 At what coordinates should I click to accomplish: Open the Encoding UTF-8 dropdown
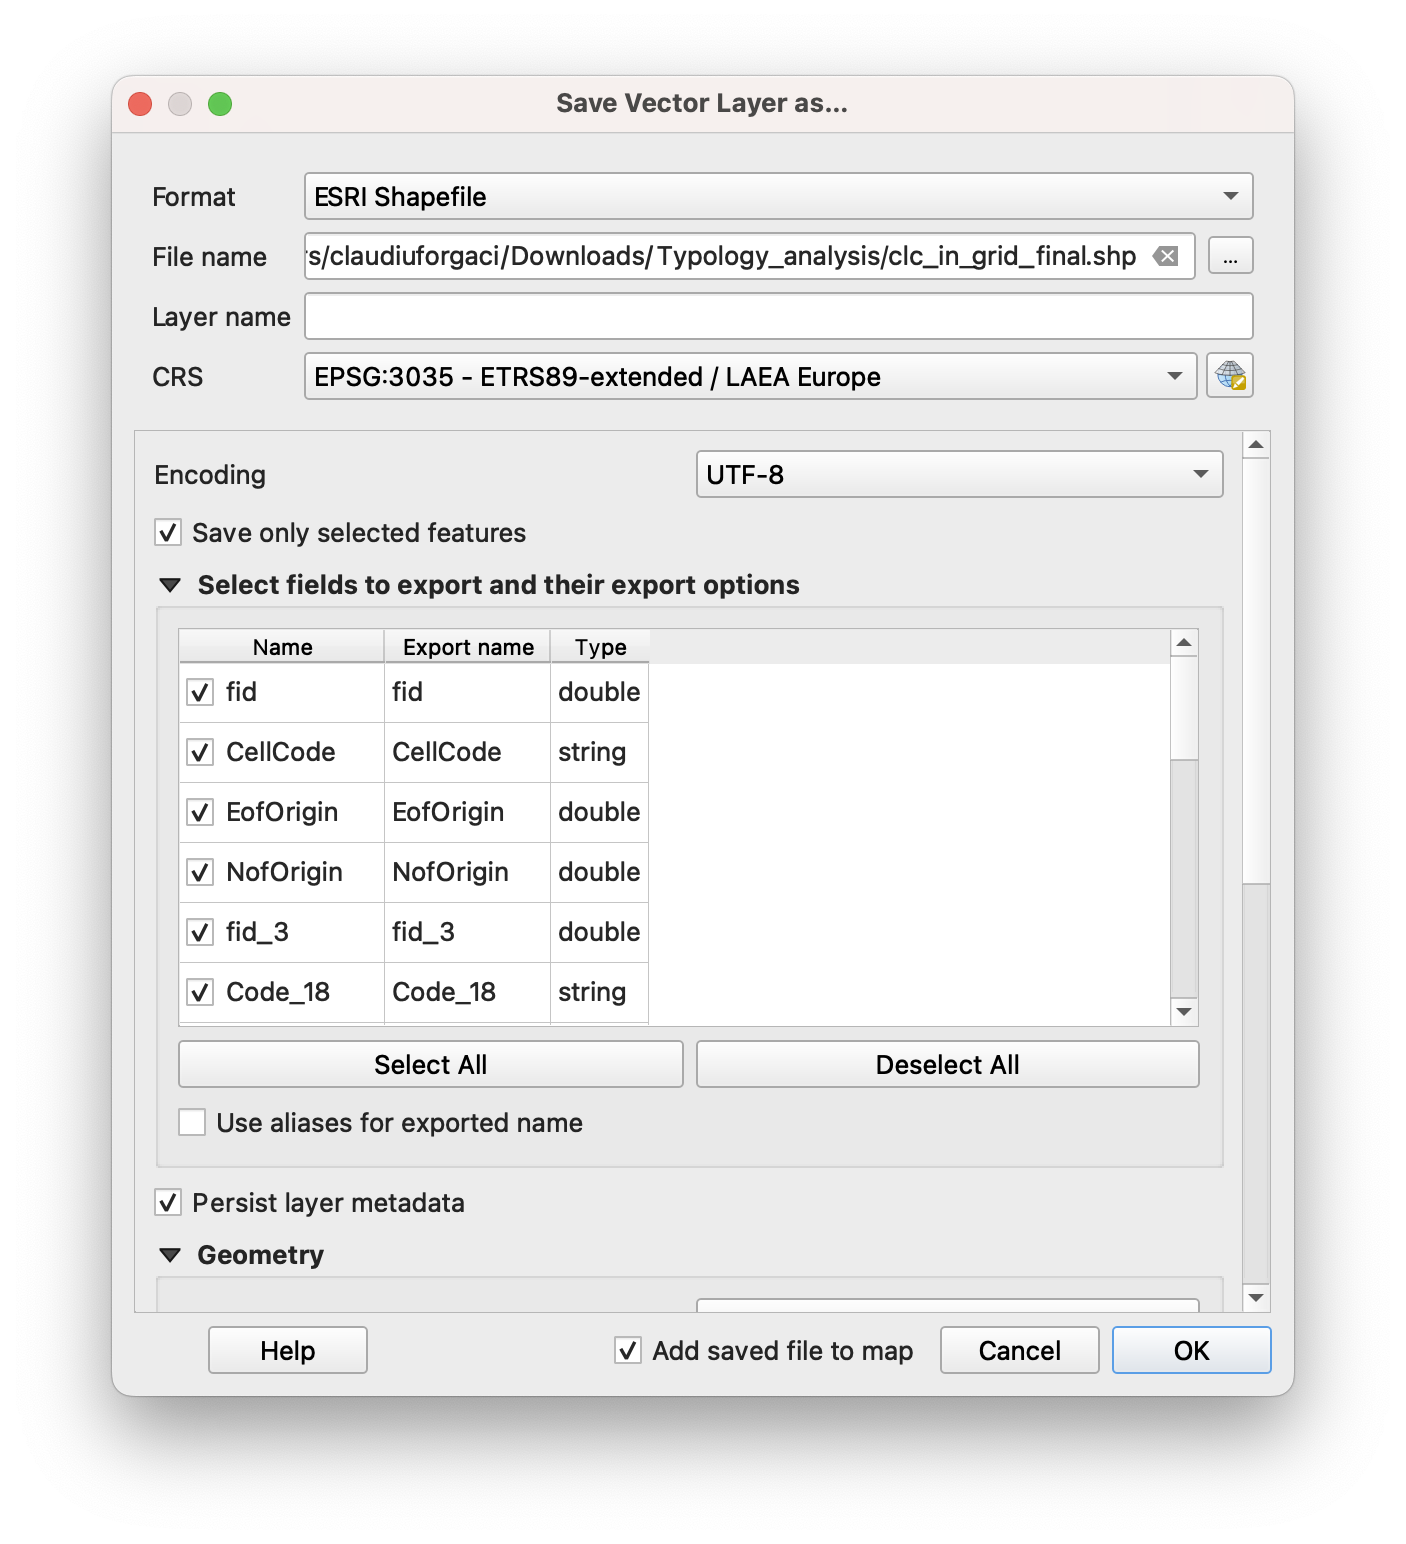(959, 475)
